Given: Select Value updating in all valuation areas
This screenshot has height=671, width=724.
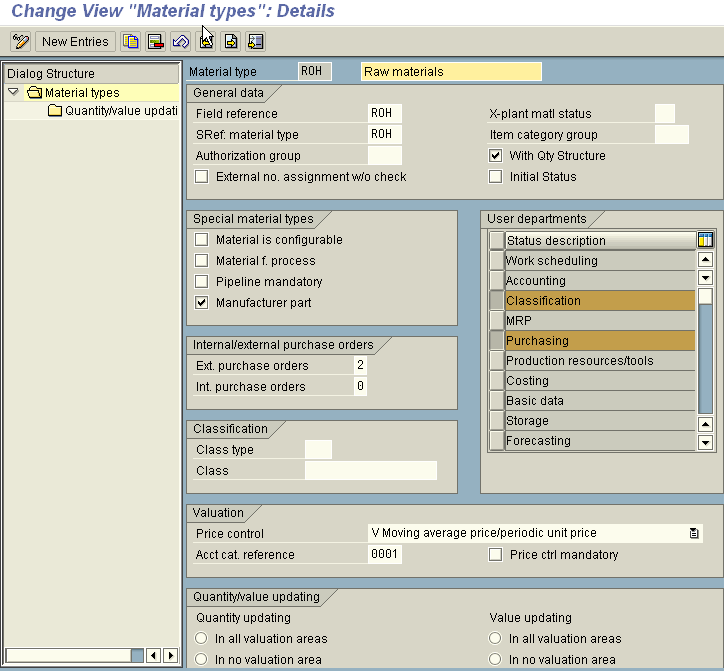Looking at the screenshot, I should tap(495, 638).
